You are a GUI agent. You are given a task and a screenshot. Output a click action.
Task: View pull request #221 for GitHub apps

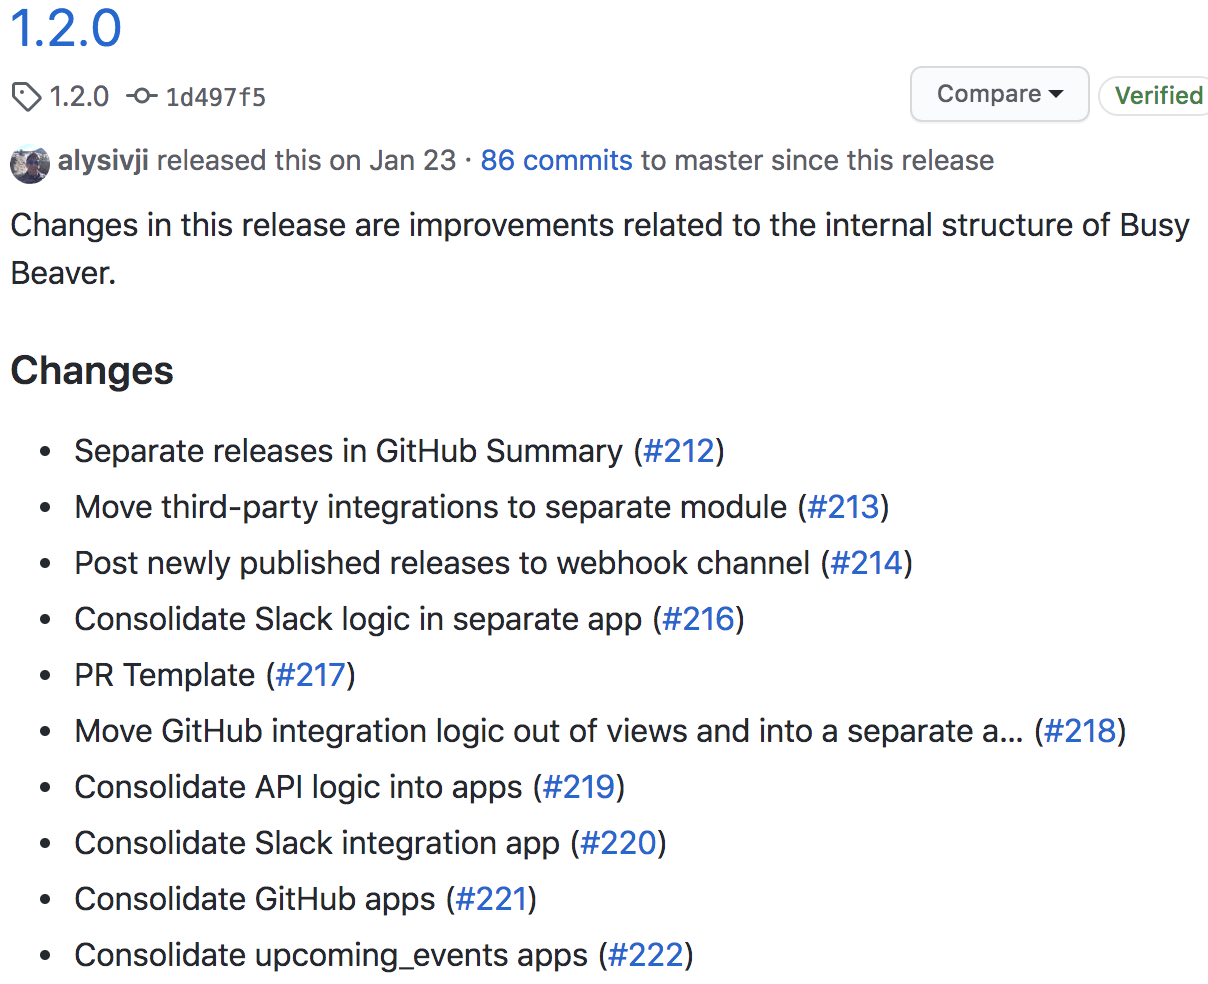pyautogui.click(x=491, y=899)
